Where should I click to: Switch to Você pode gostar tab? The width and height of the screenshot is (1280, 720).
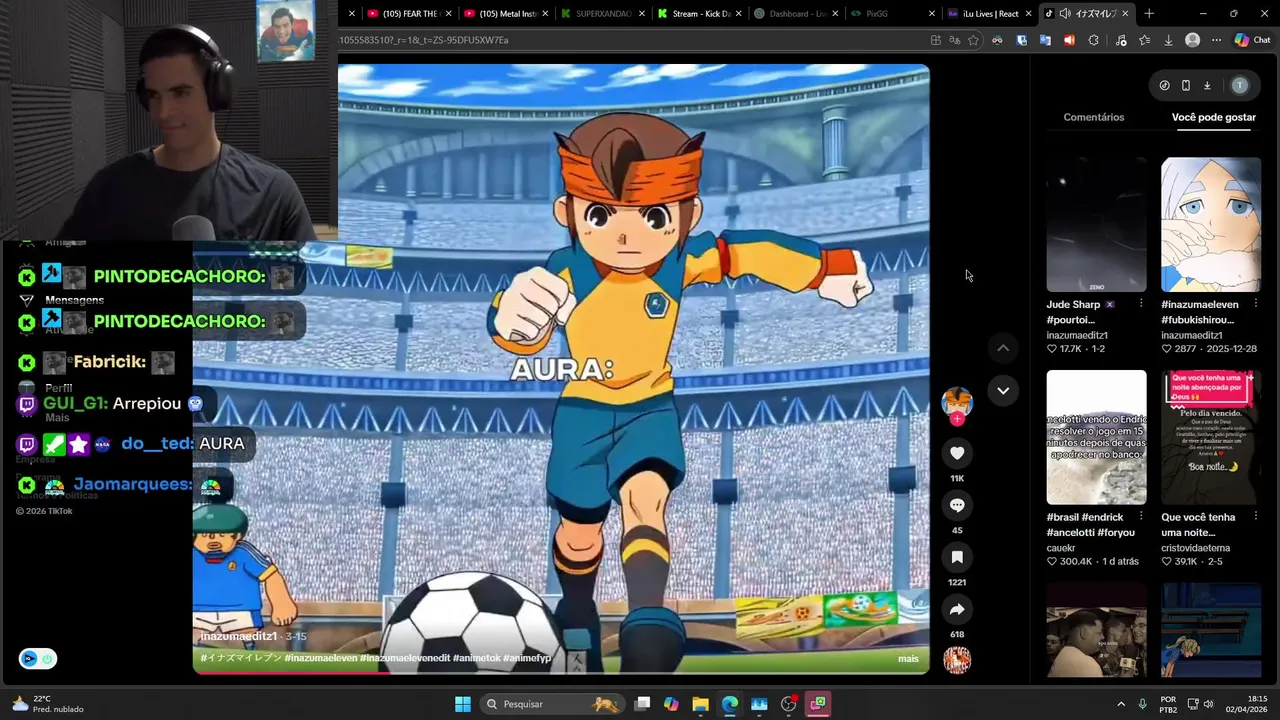coord(1213,117)
